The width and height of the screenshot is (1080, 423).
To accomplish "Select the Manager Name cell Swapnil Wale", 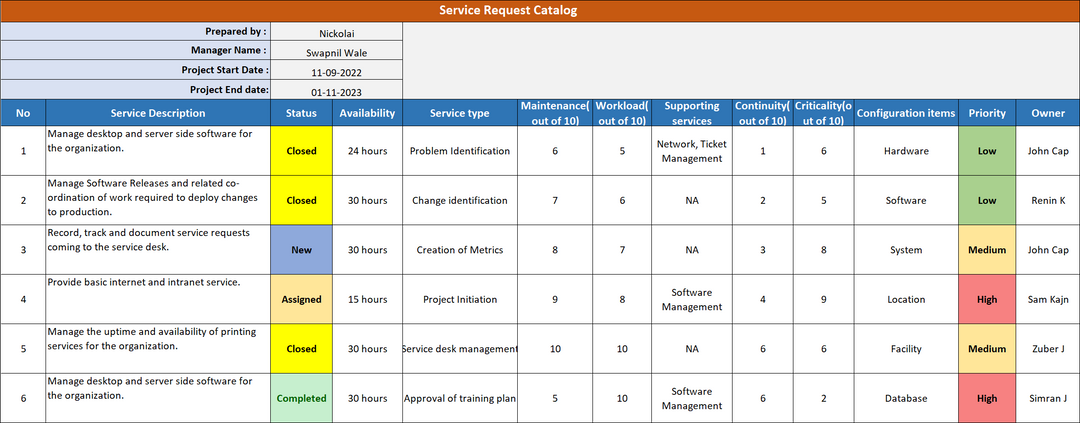I will click(336, 51).
